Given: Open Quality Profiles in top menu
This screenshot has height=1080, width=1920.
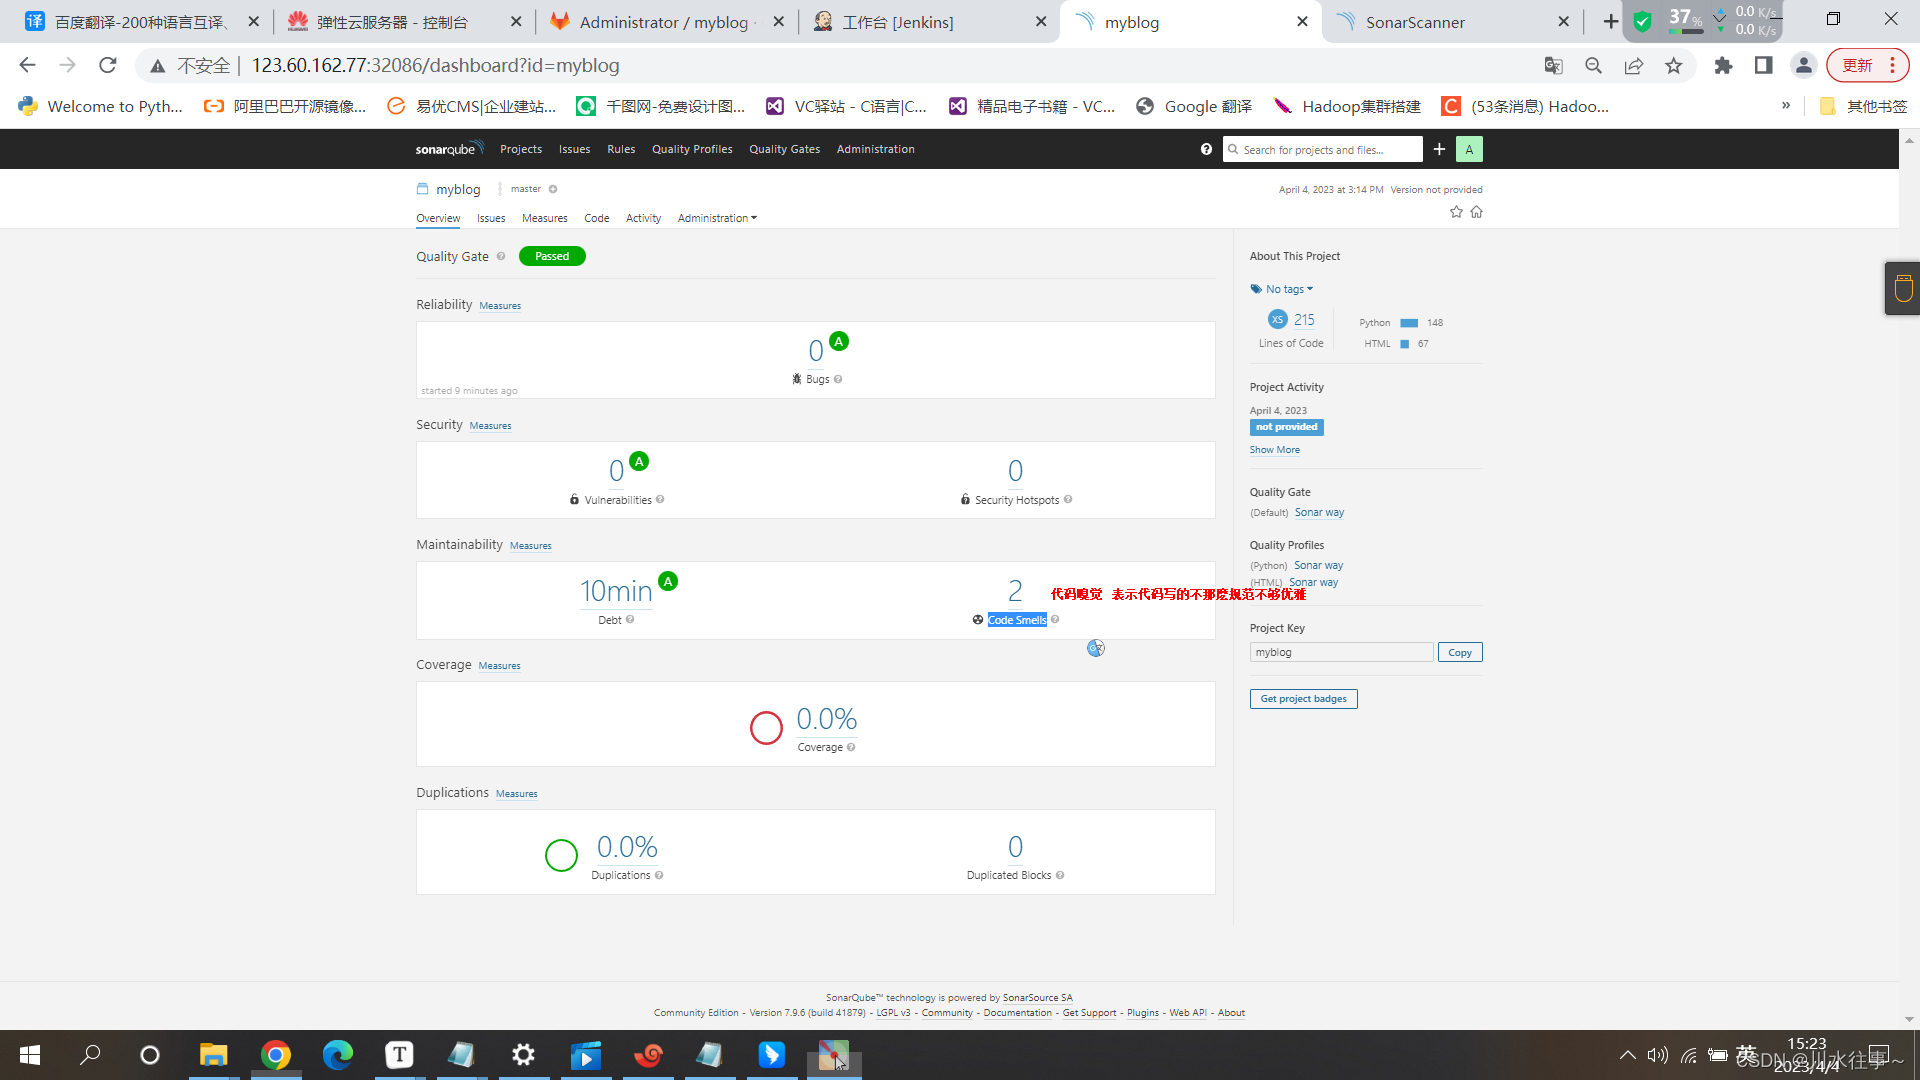Looking at the screenshot, I should coord(692,149).
